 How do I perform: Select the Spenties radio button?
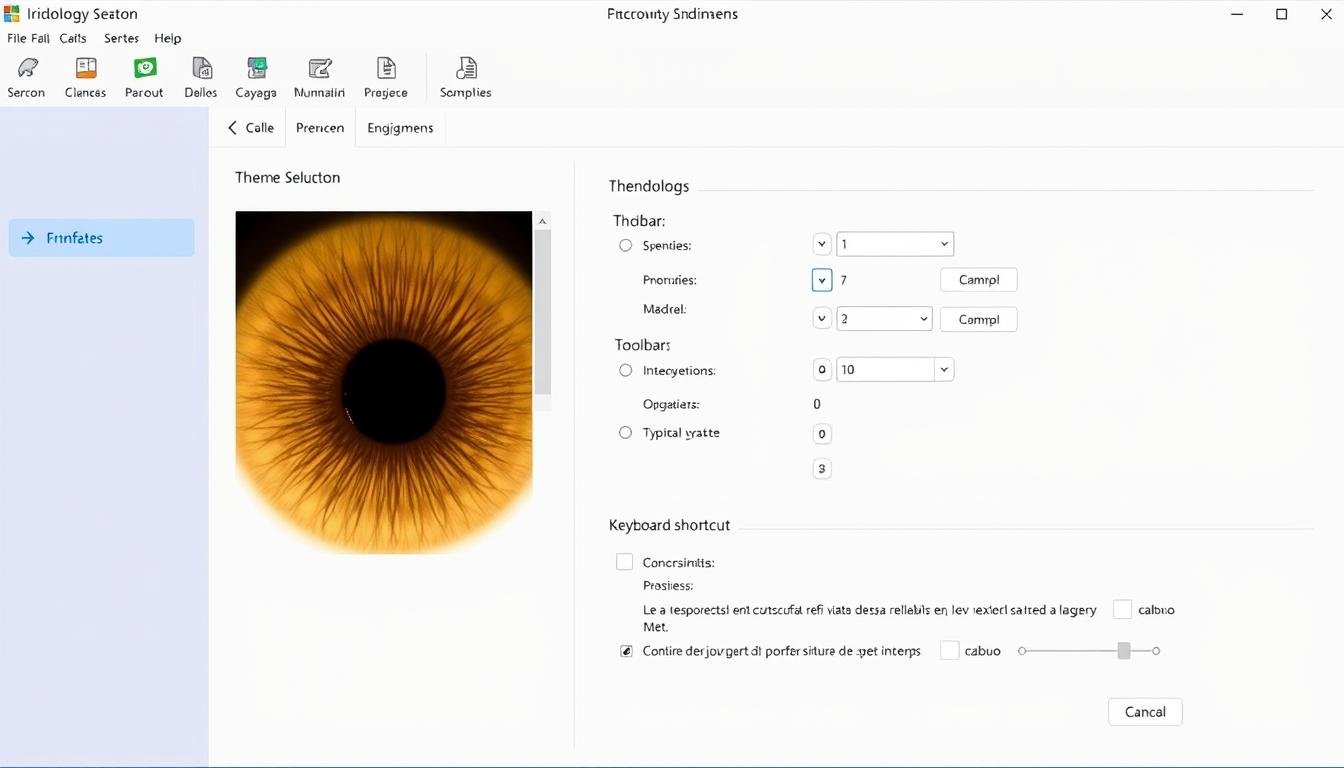[626, 245]
